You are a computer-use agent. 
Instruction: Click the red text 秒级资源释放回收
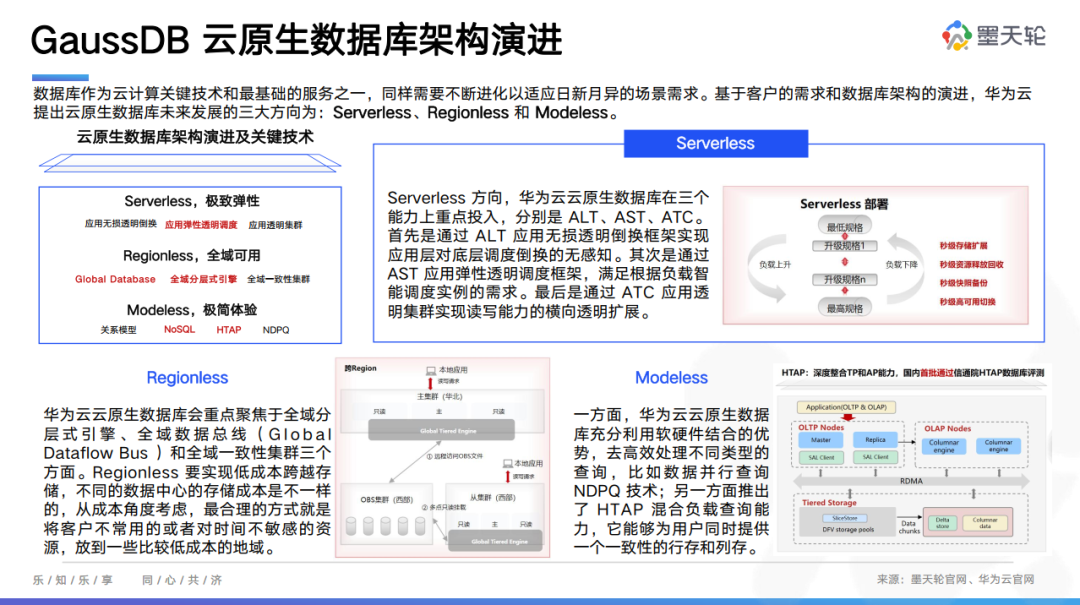tap(971, 264)
